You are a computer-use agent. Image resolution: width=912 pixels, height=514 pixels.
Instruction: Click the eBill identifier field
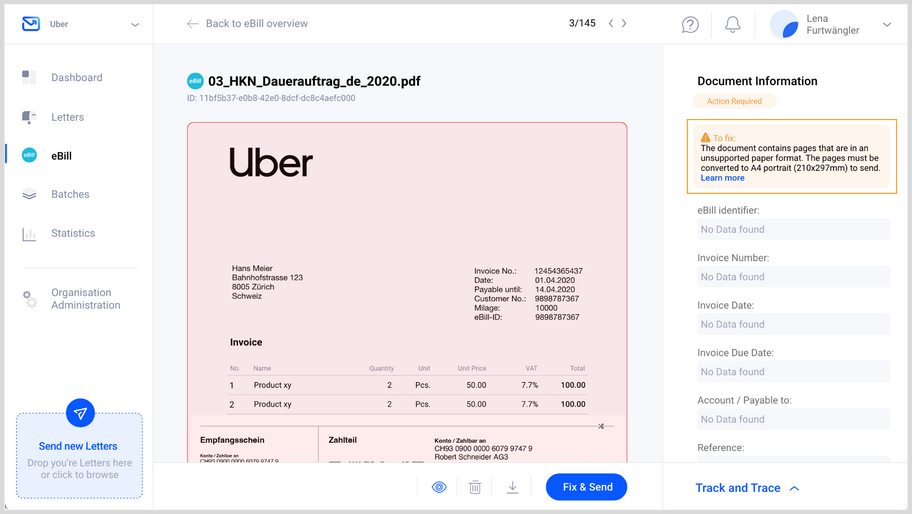pos(793,229)
